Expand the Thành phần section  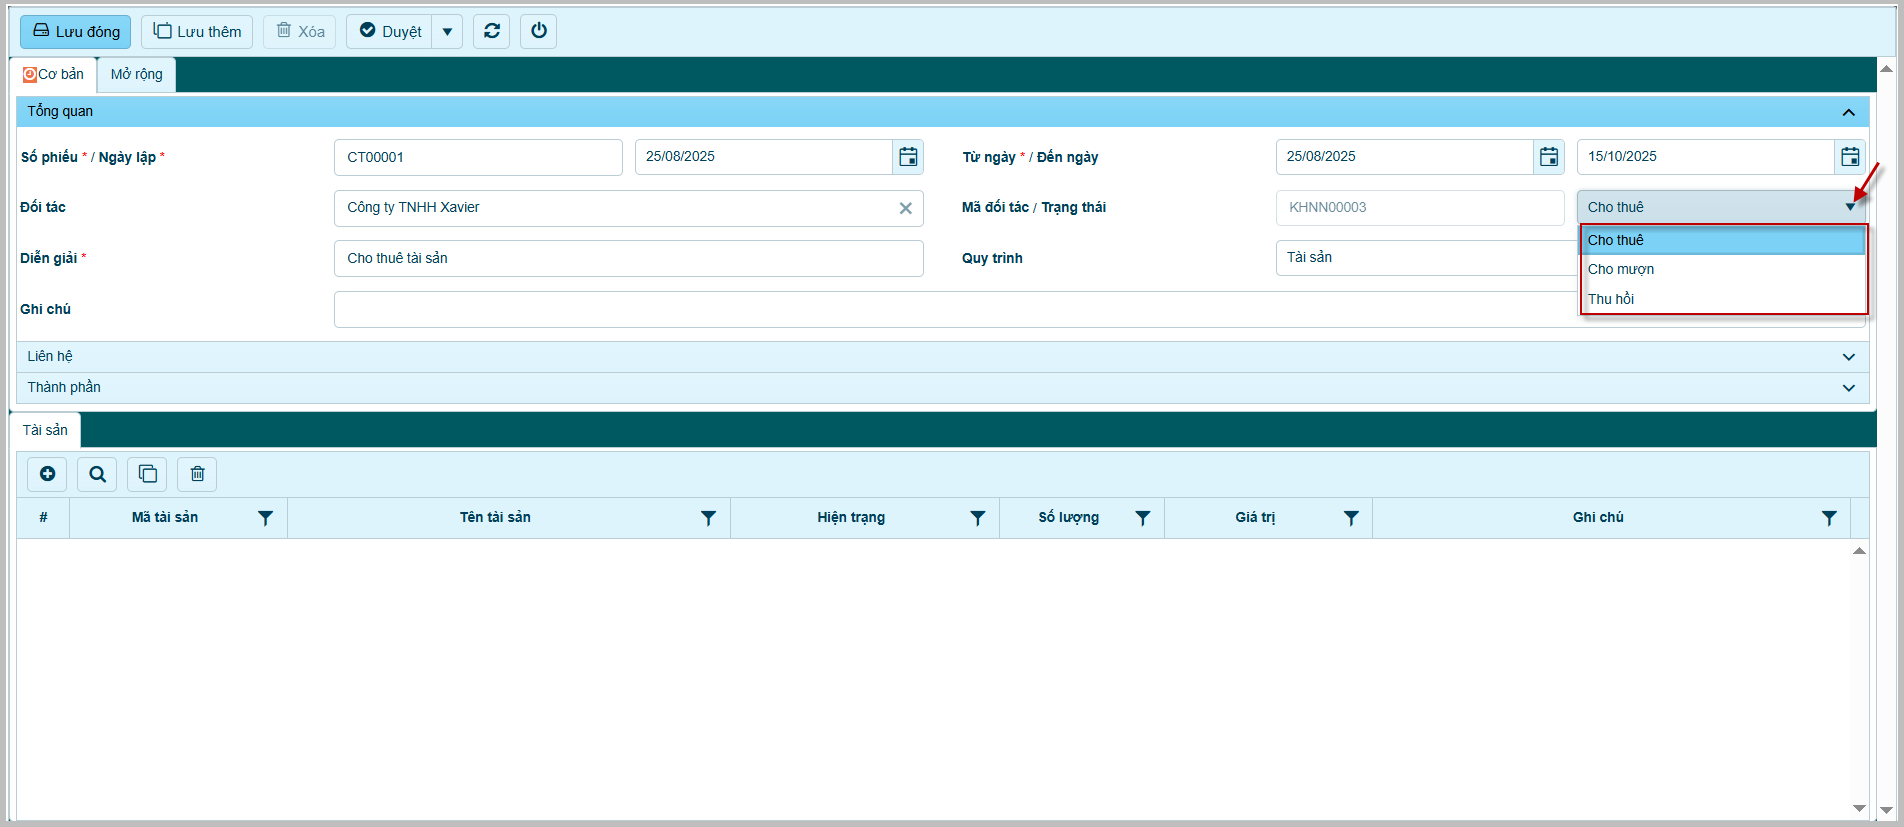pos(1848,388)
